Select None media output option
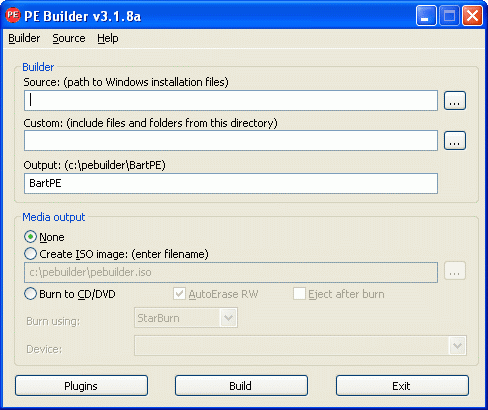The width and height of the screenshot is (488, 410). click(30, 237)
